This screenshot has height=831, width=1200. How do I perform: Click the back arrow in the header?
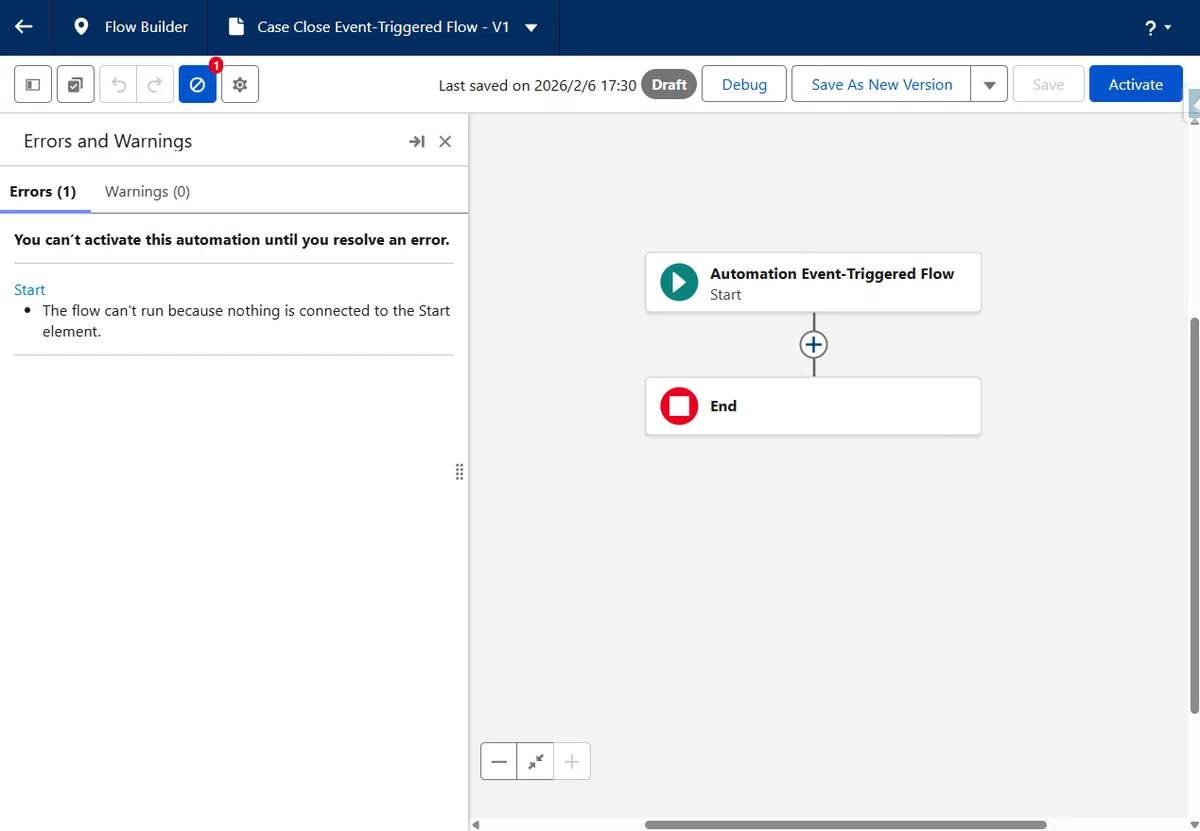tap(24, 27)
